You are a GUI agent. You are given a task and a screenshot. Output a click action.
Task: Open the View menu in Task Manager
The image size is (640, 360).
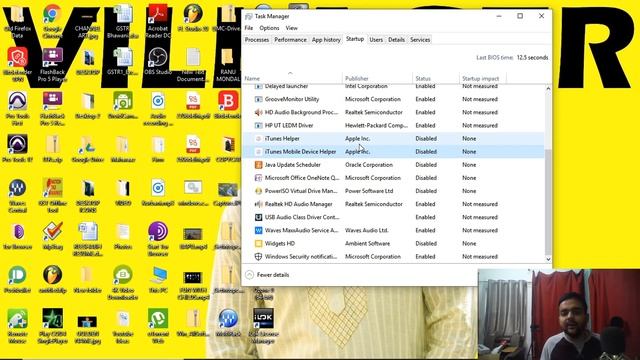tap(291, 28)
